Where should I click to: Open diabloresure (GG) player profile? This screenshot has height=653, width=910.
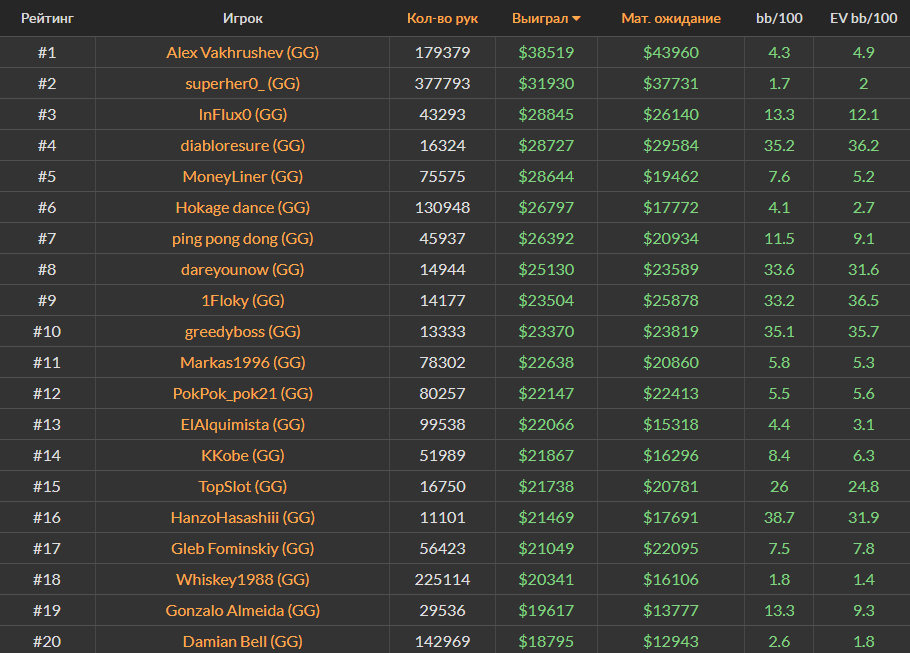coord(243,145)
